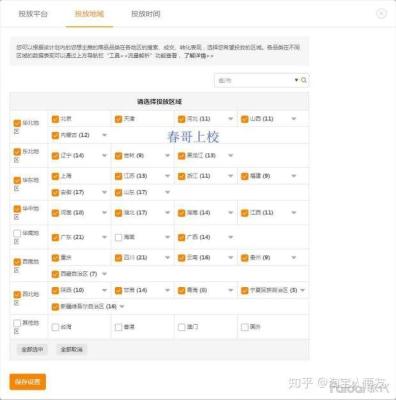Expand the 黑龙江 city list arrow
The width and height of the screenshot is (396, 400).
230,156
